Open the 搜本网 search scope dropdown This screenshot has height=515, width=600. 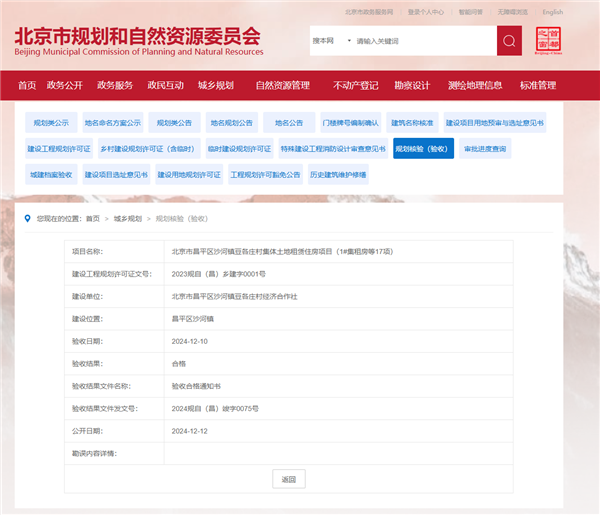pos(332,41)
